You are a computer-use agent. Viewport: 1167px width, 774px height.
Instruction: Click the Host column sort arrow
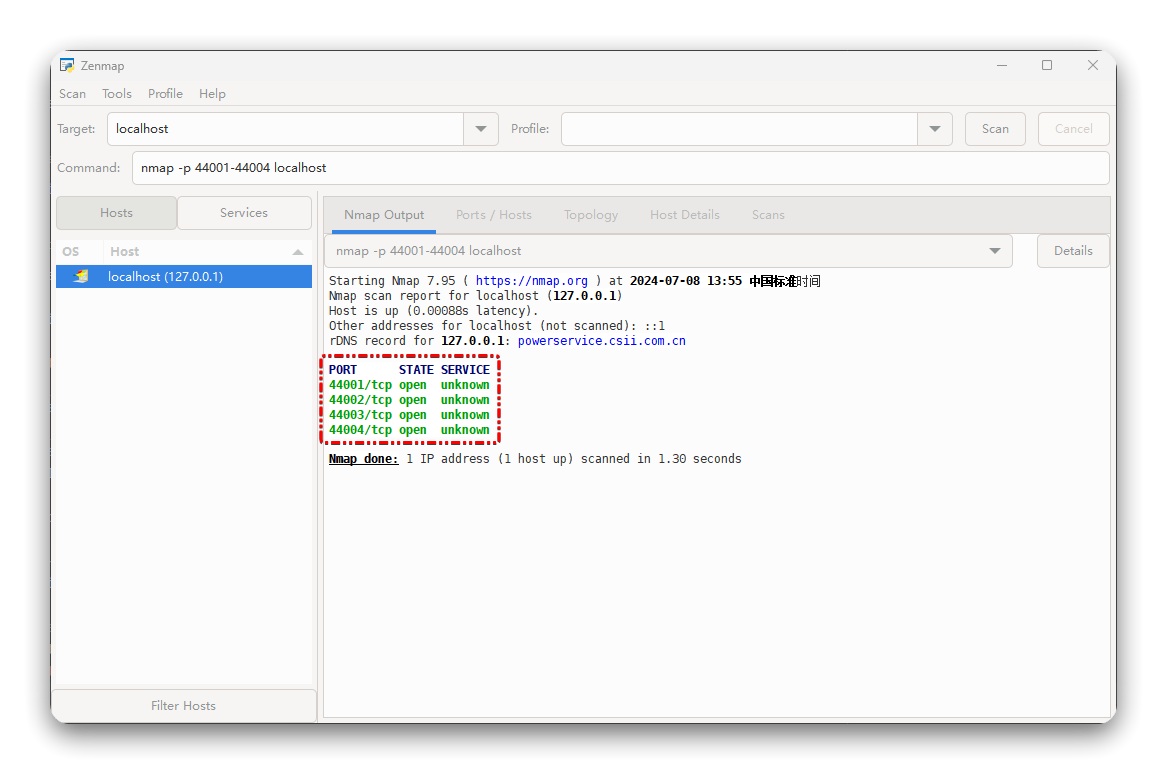point(298,252)
